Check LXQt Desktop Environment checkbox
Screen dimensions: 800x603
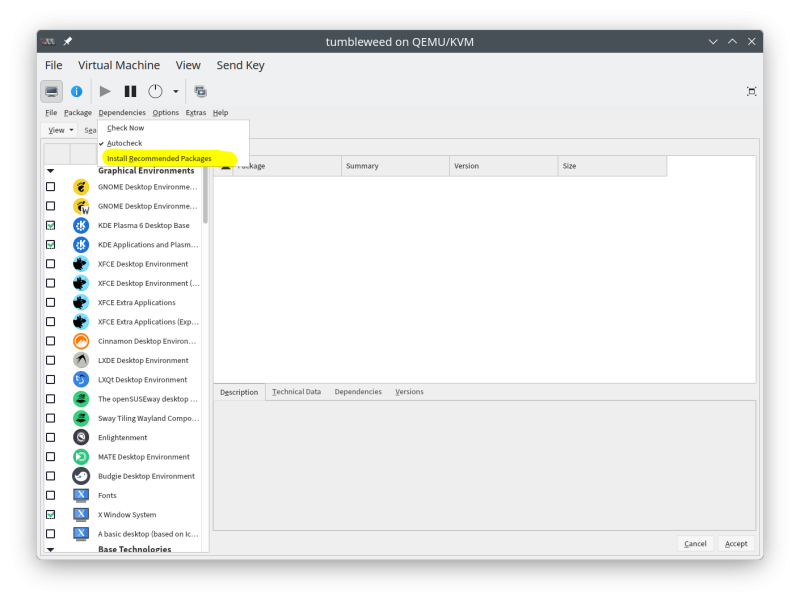(x=51, y=380)
